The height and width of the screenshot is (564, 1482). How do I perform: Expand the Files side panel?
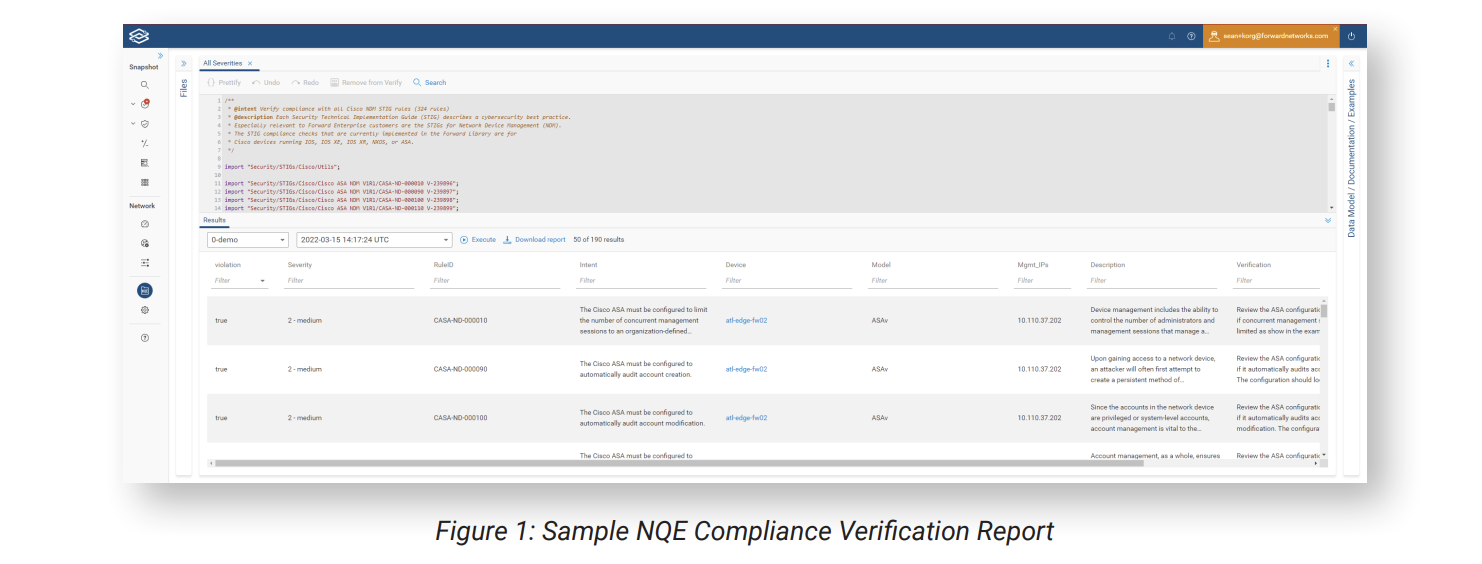pyautogui.click(x=183, y=63)
